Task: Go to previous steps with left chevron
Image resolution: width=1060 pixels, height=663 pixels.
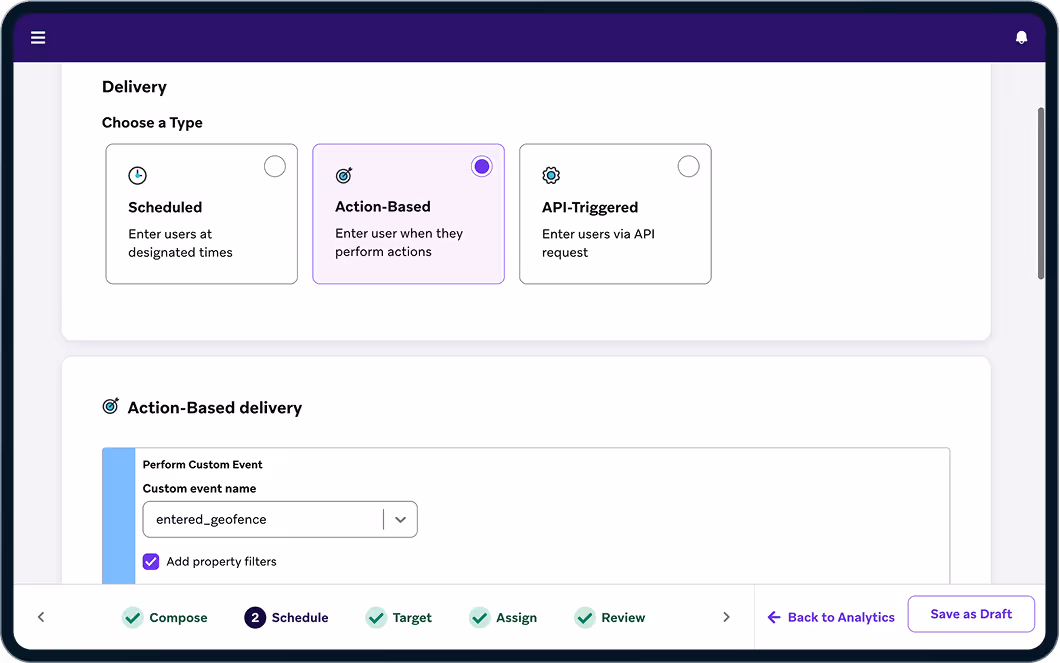Action: tap(41, 617)
